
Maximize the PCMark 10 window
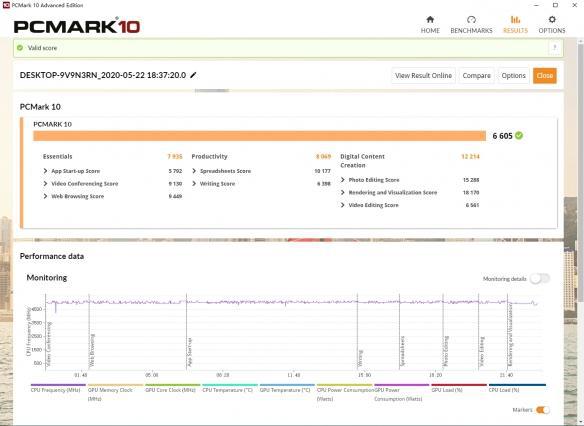[x=555, y=5]
